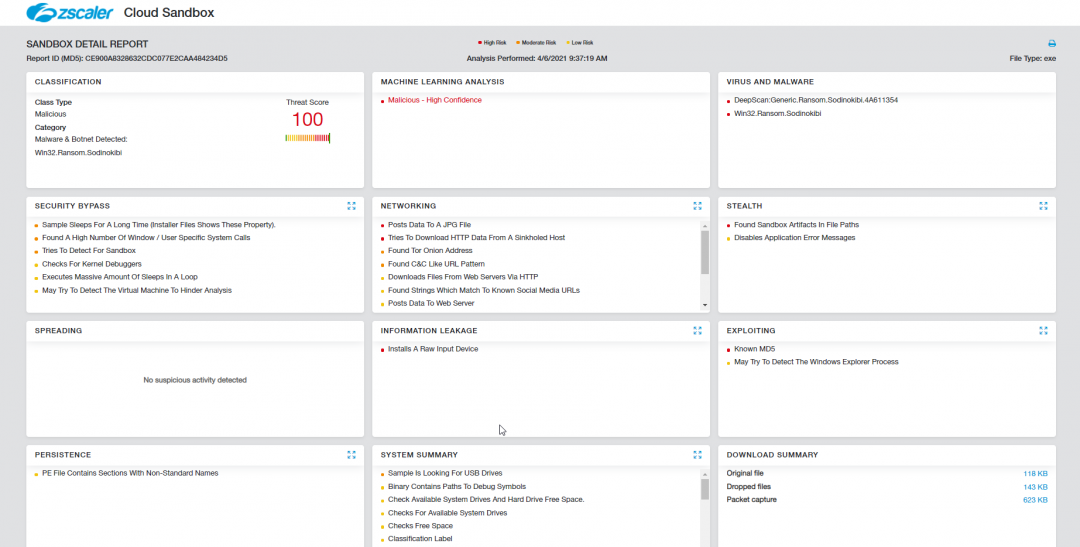Select "Malicious - High Confidence" result
Screen dimensions: 1080x547
[x=434, y=100]
